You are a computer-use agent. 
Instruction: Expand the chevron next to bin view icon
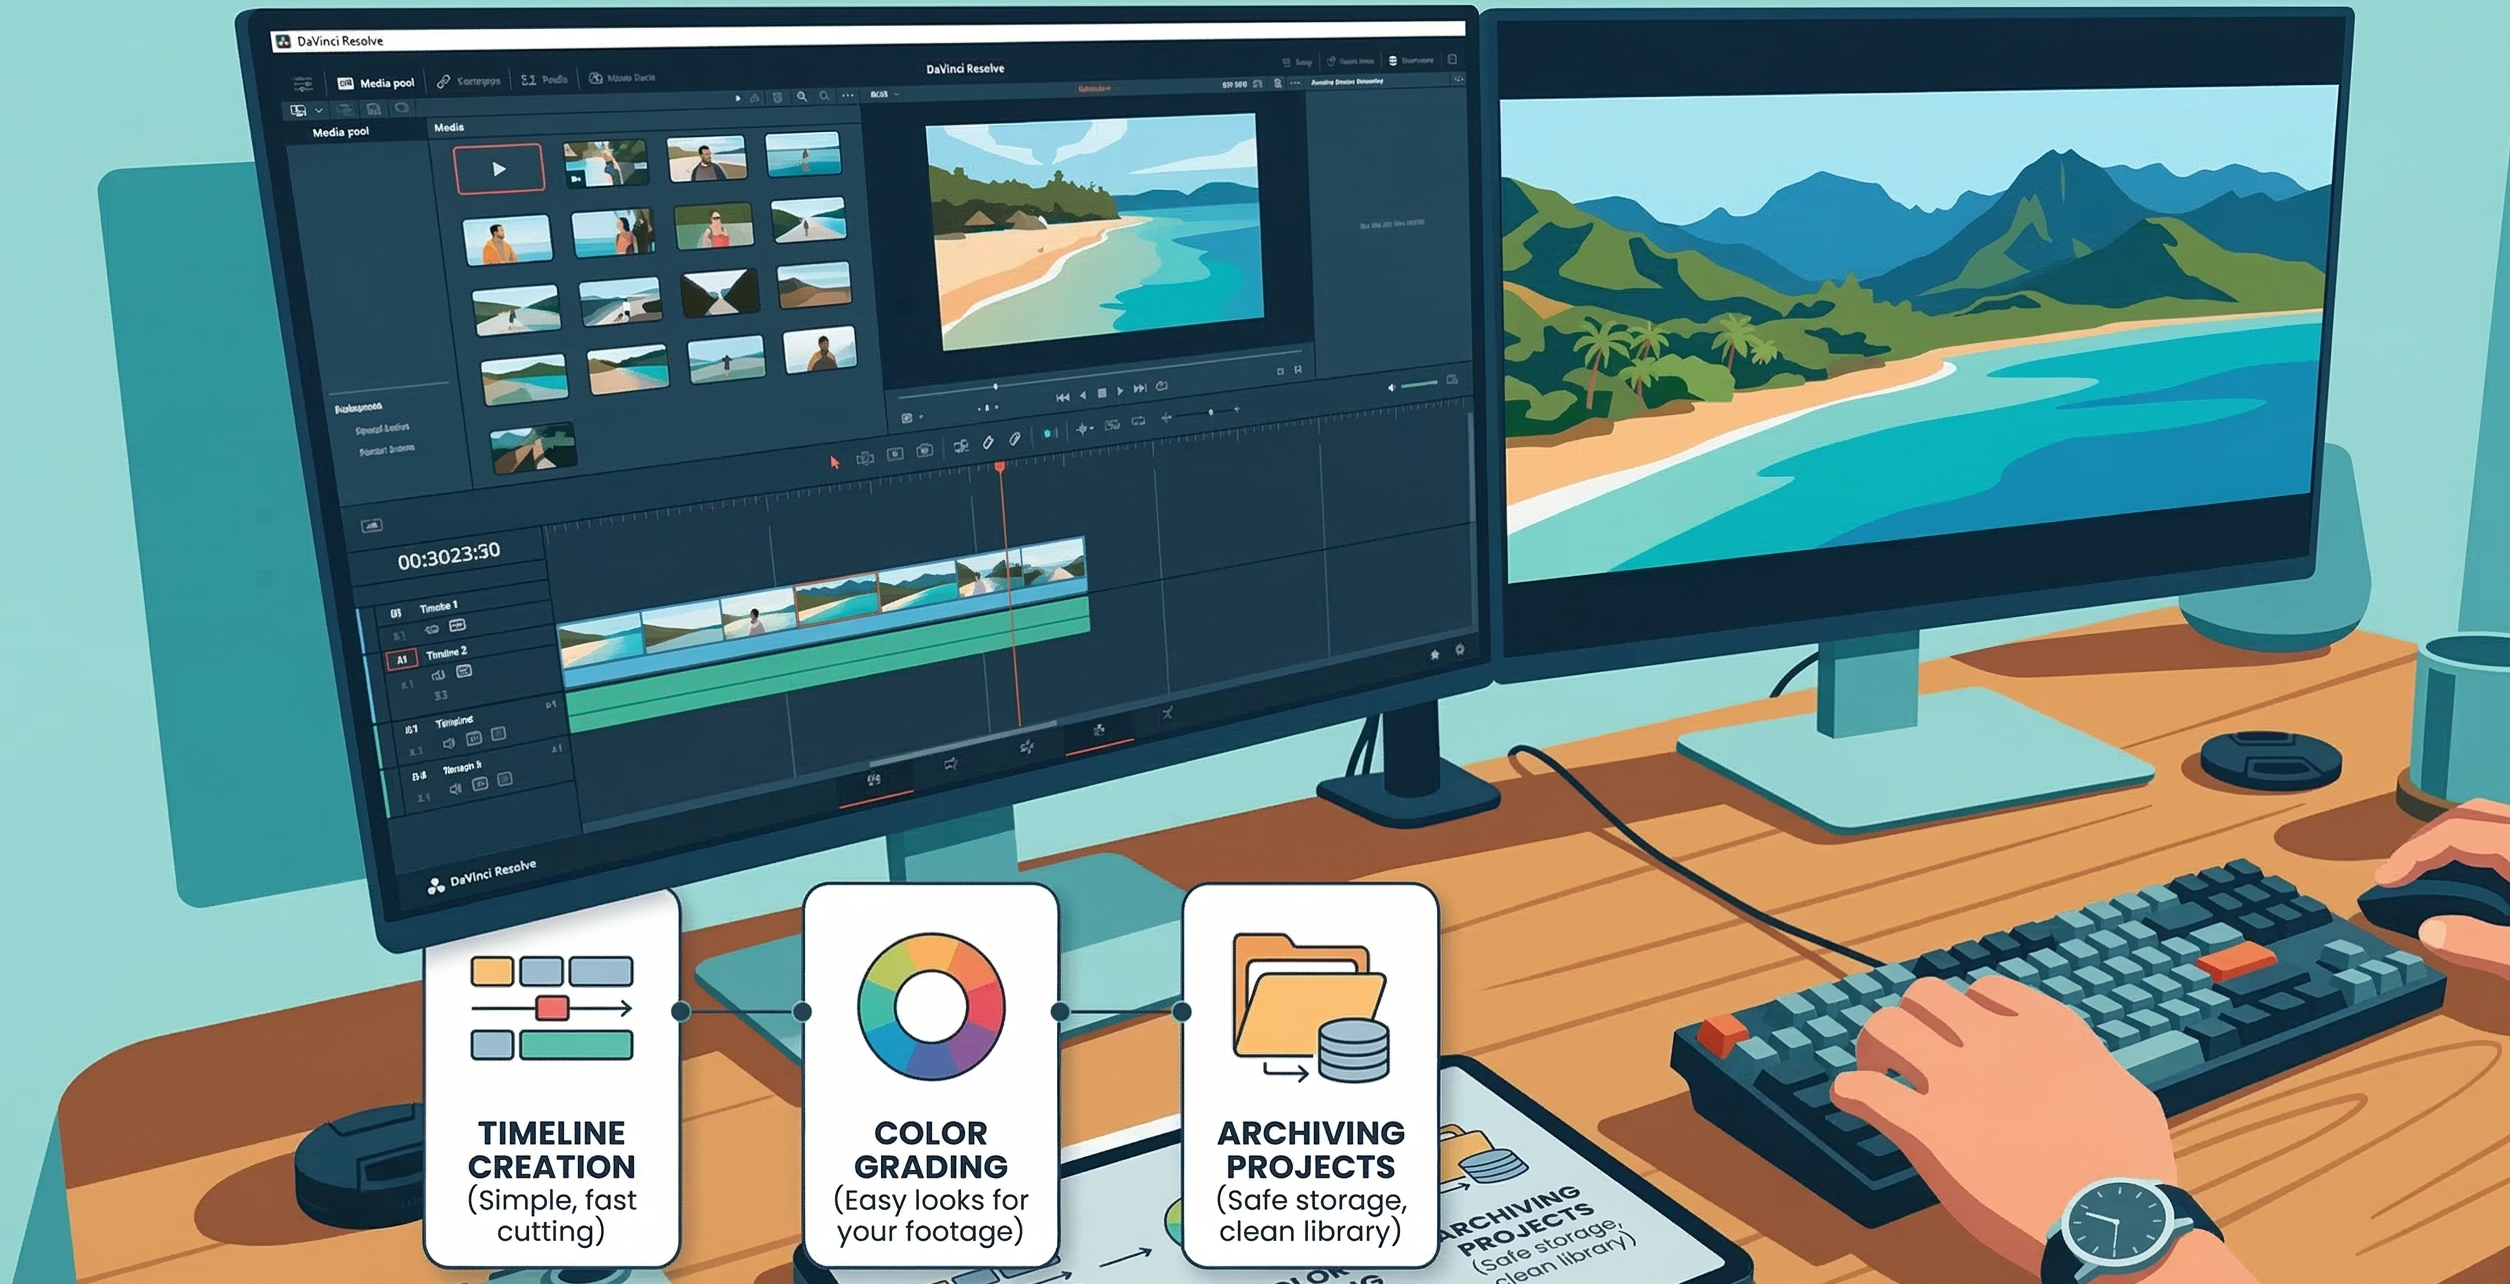coord(319,110)
